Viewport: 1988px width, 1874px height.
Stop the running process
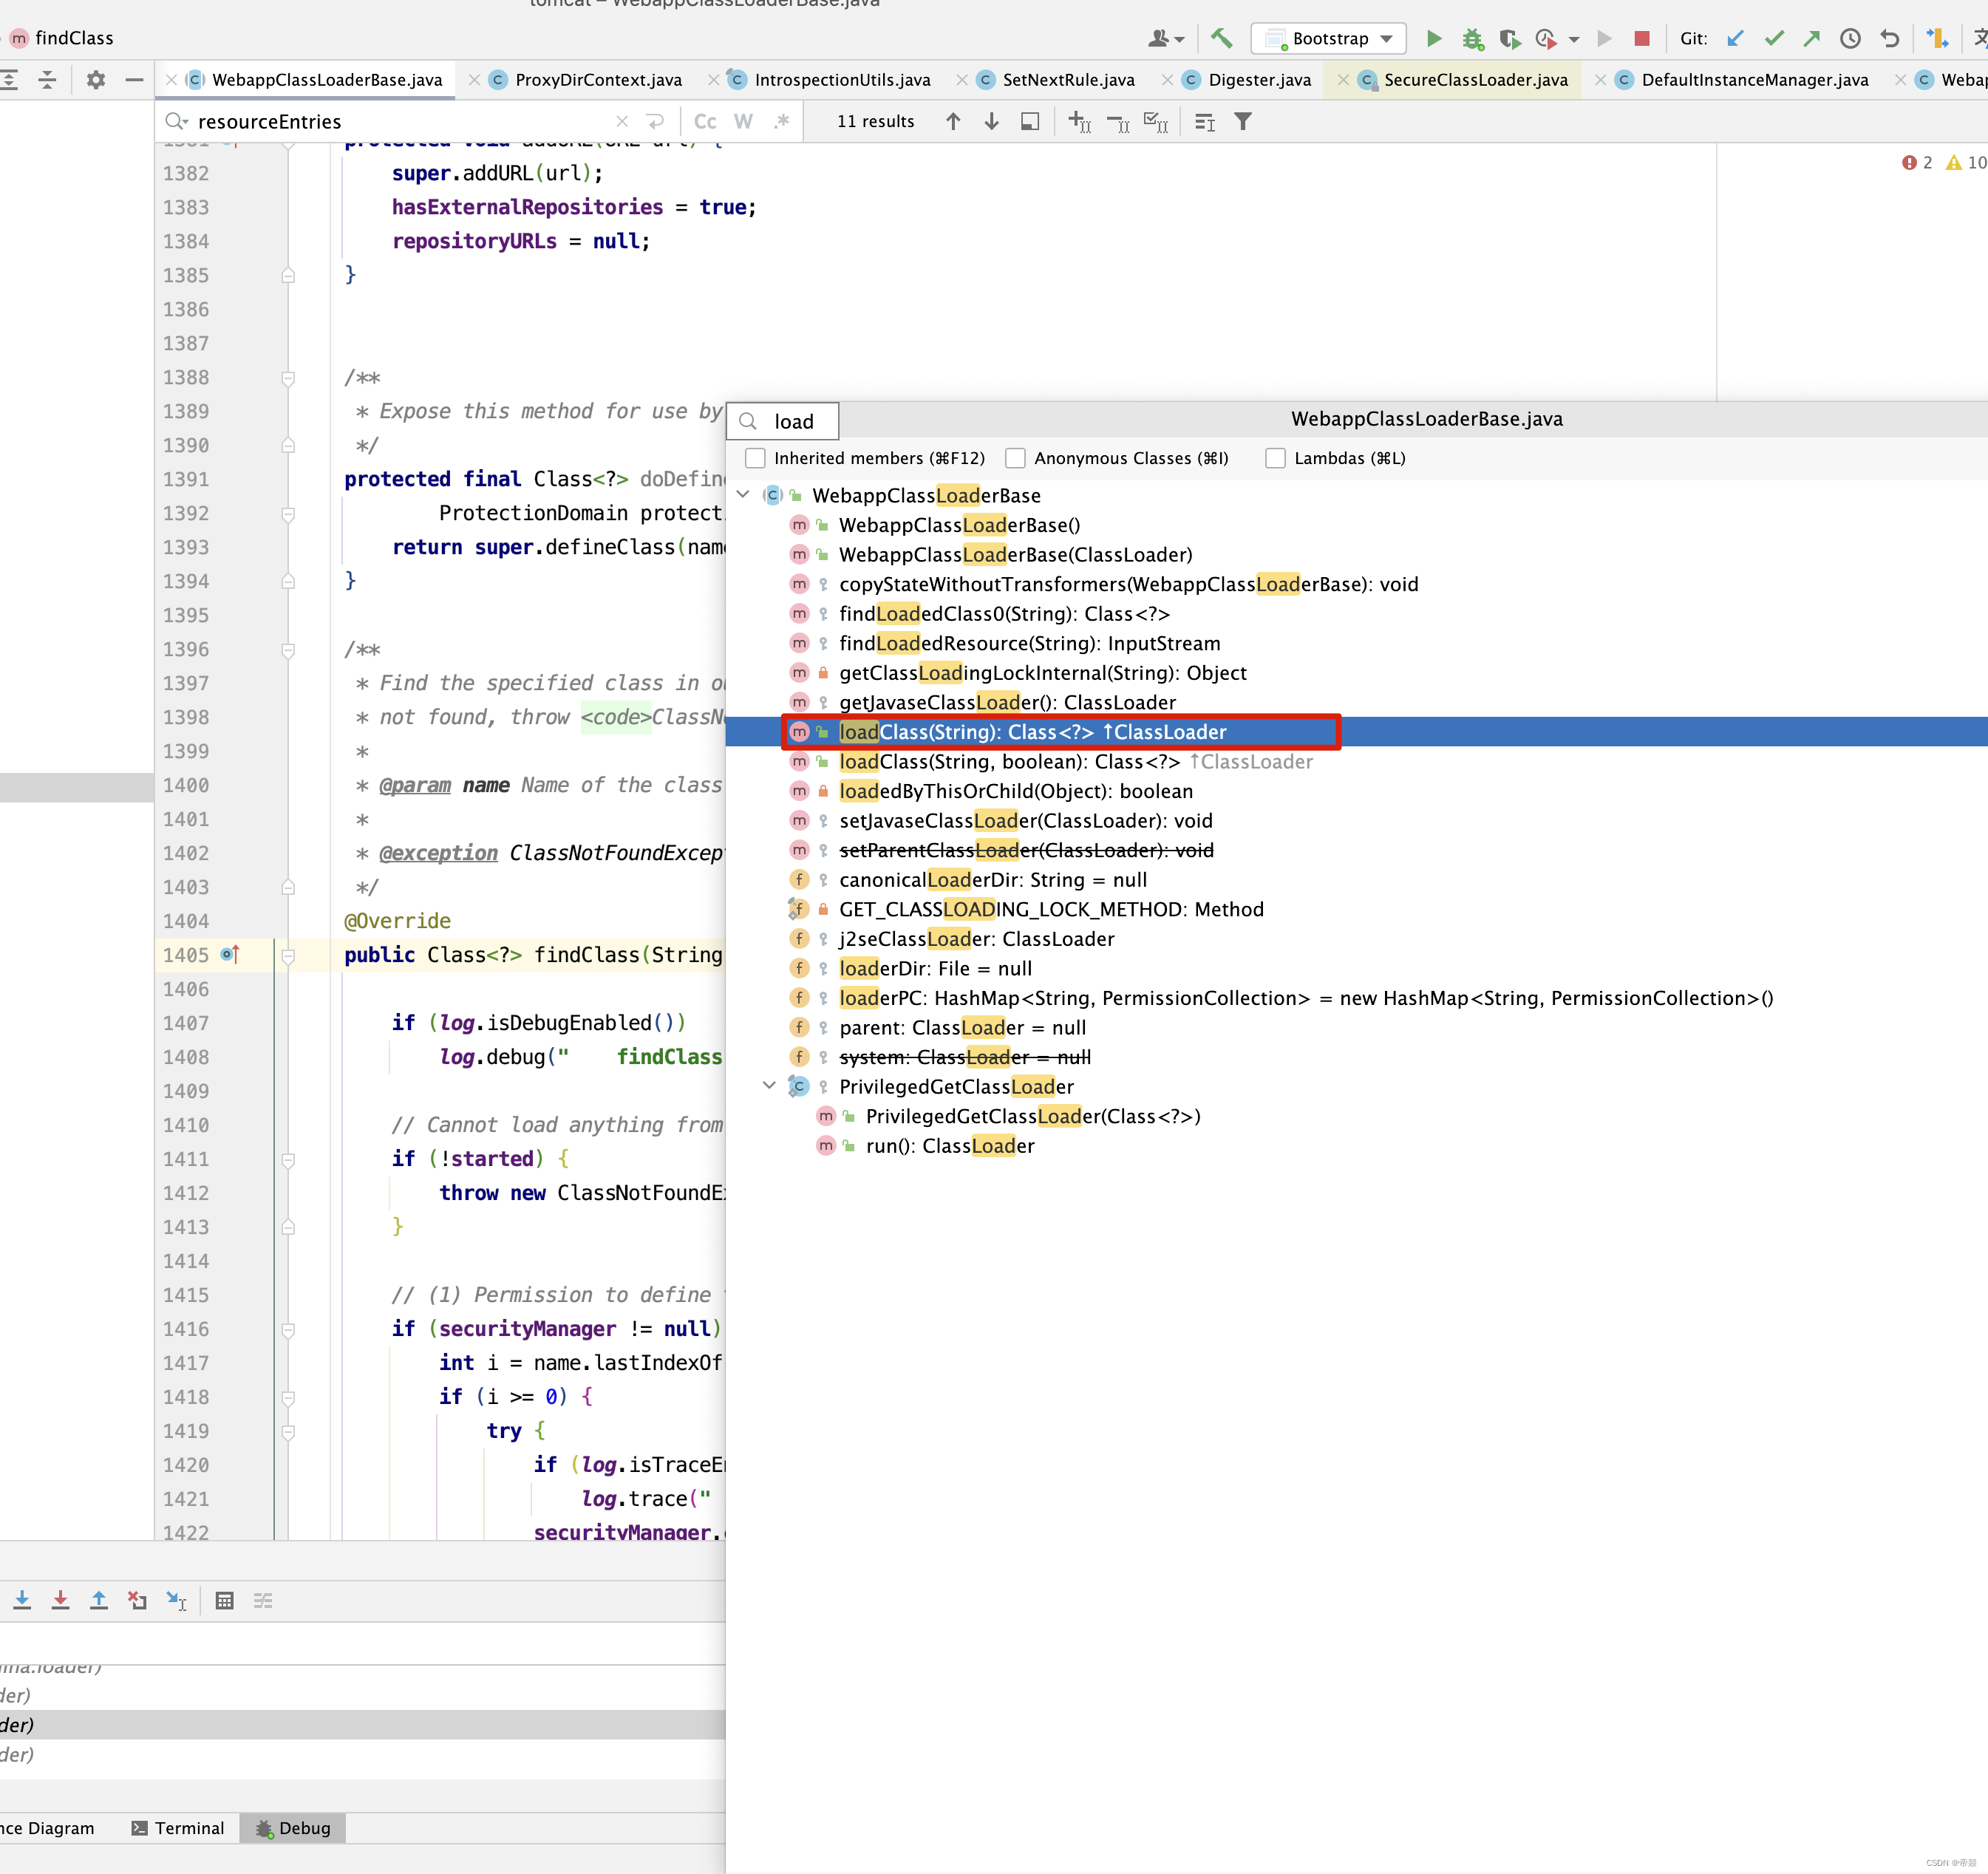(x=1641, y=39)
